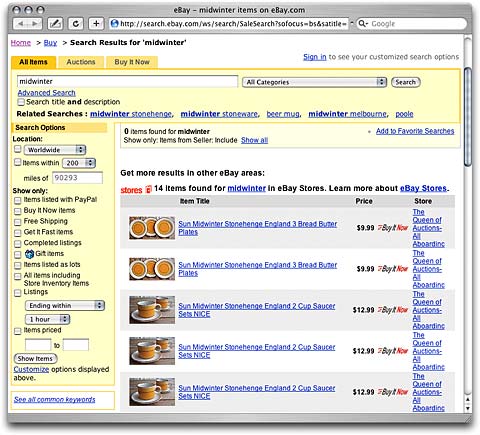
Task: Enable the Listings checkbox
Action: click(17, 293)
